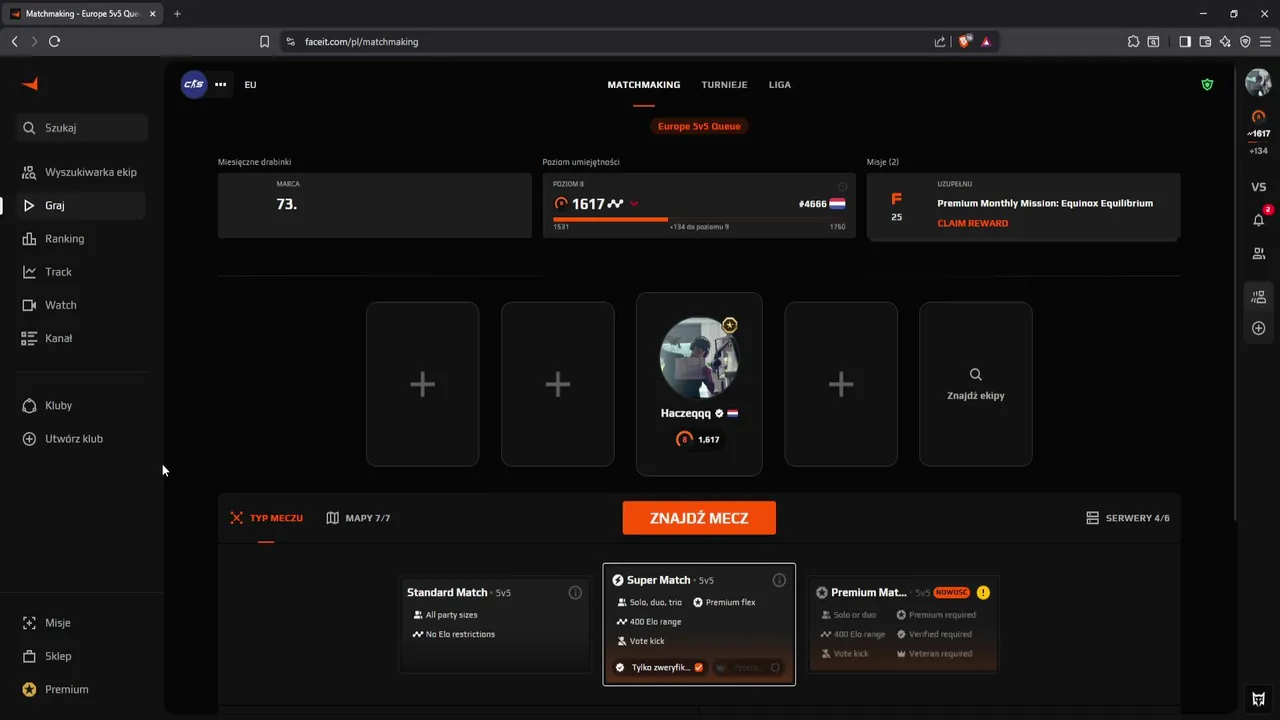Click info icon on Standard Match card
Viewport: 1280px width, 720px height.
click(575, 593)
